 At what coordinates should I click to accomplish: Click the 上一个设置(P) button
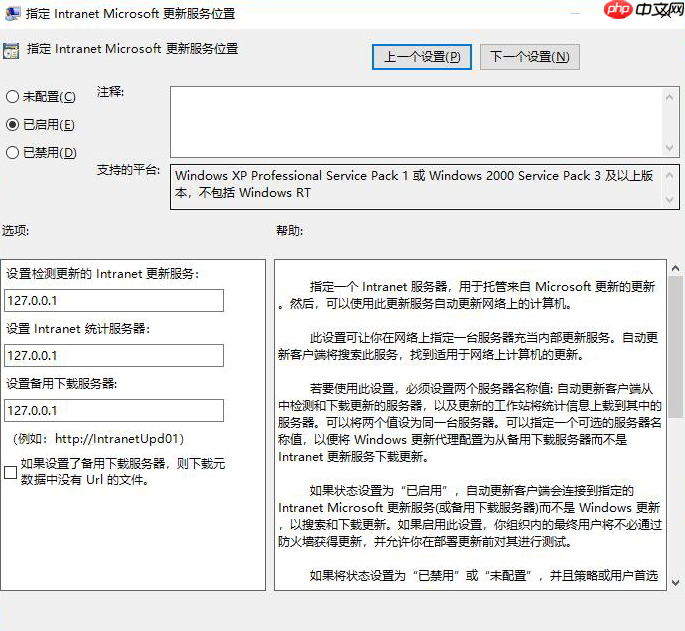(x=422, y=57)
